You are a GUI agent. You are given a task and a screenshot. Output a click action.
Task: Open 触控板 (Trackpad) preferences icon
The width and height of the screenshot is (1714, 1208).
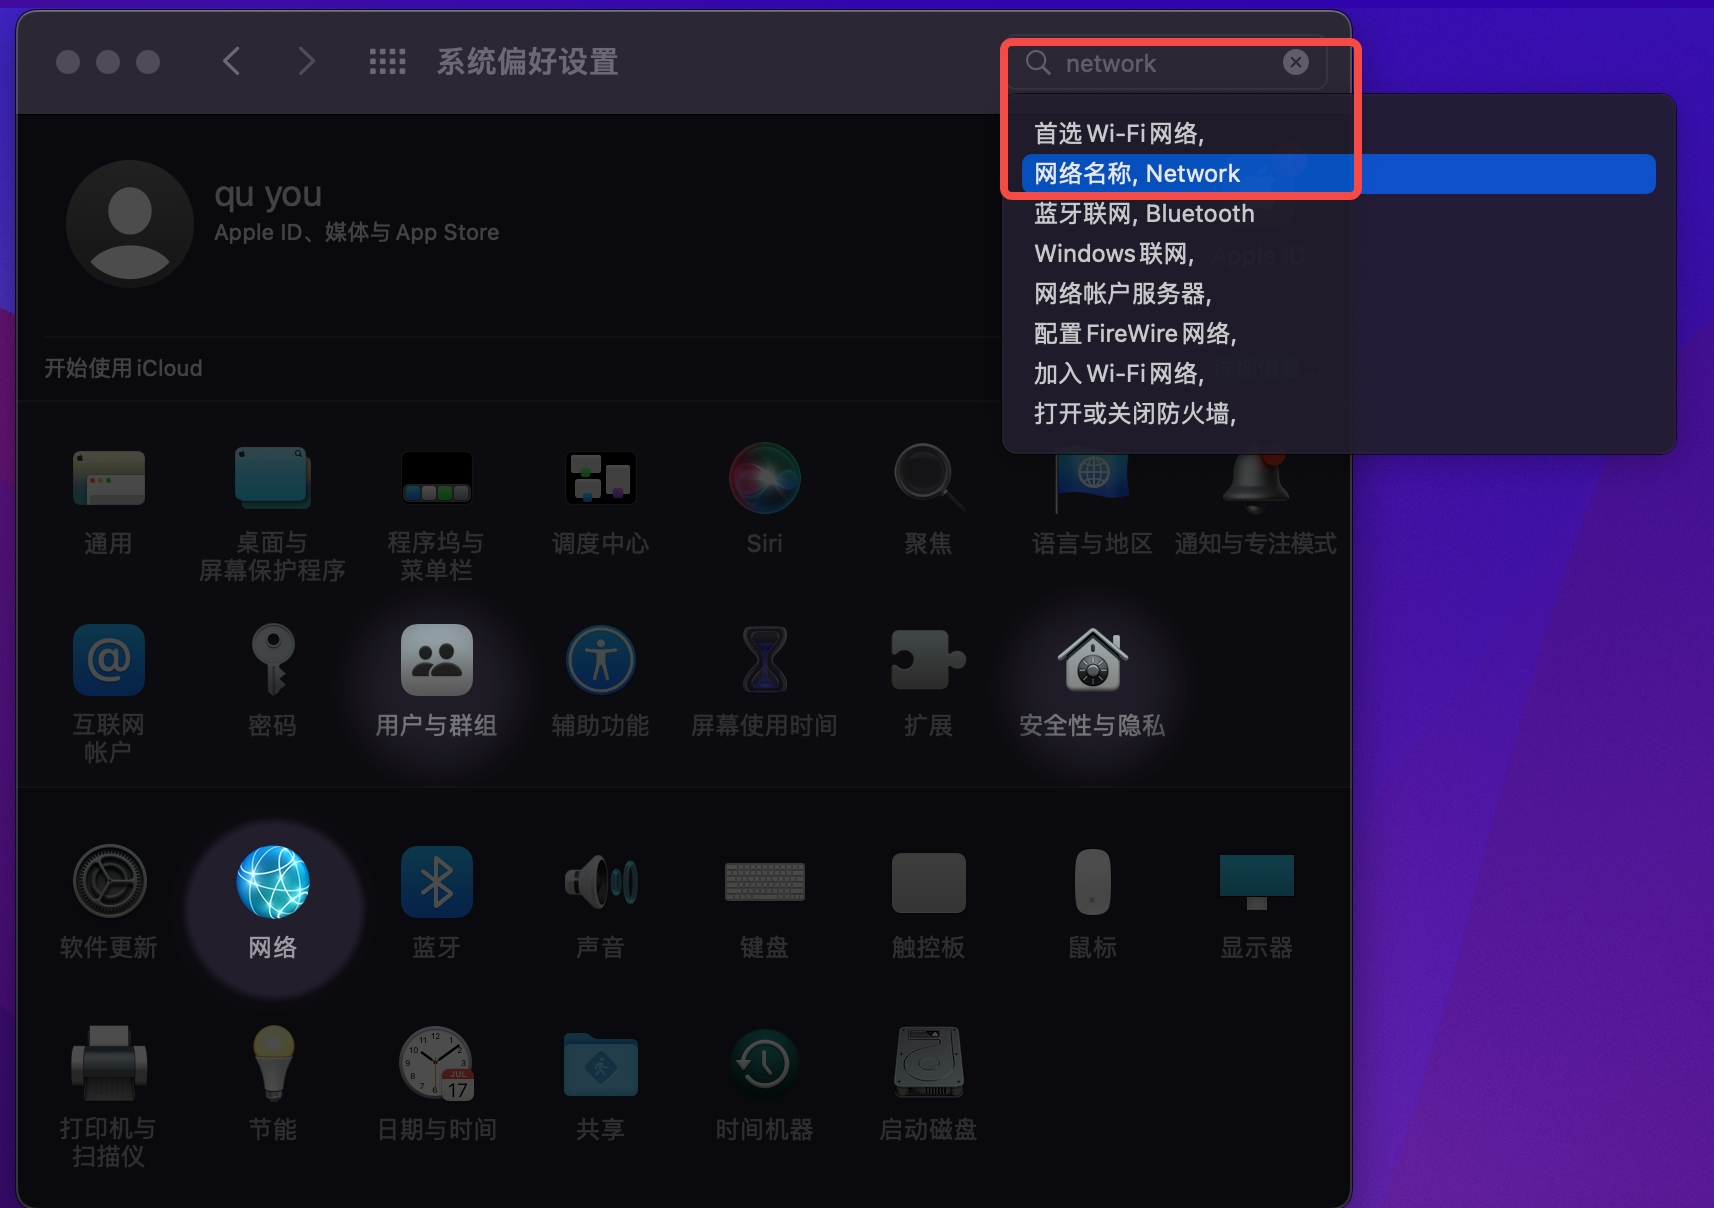(928, 882)
